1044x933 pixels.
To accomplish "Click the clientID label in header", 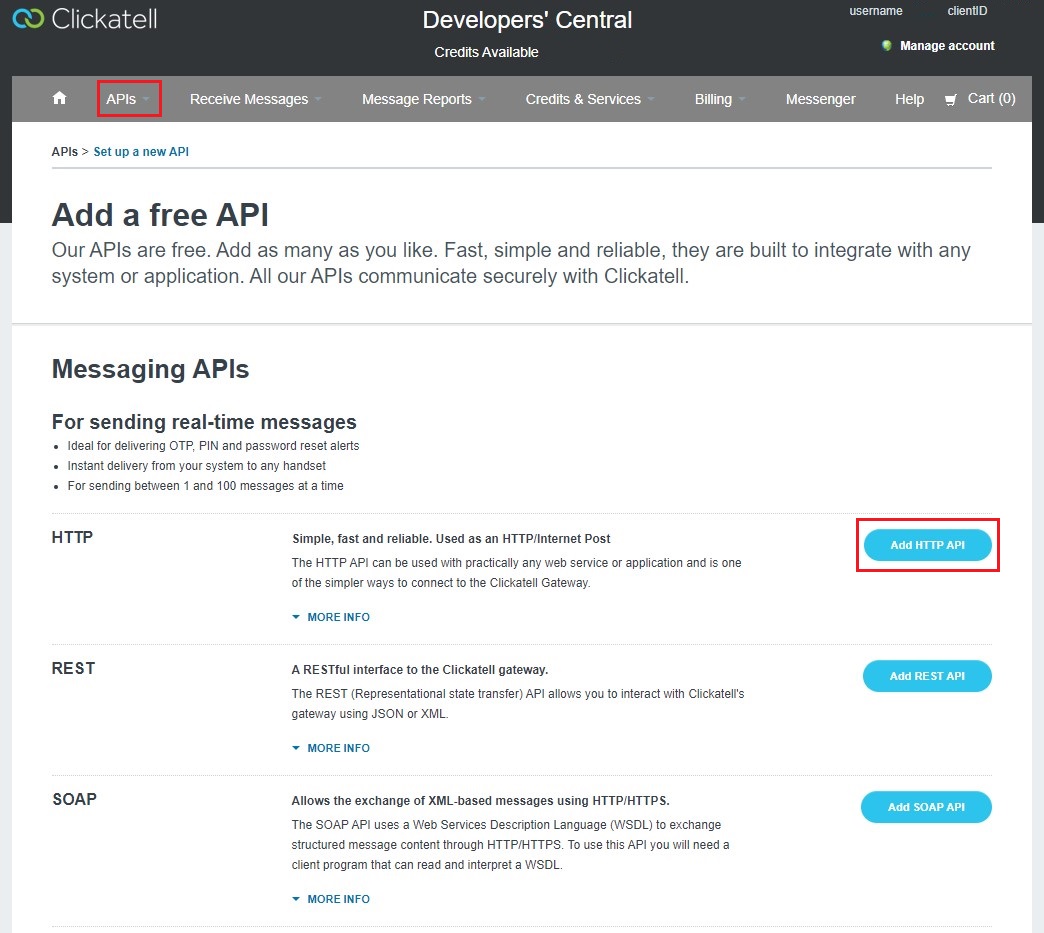I will pos(967,11).
